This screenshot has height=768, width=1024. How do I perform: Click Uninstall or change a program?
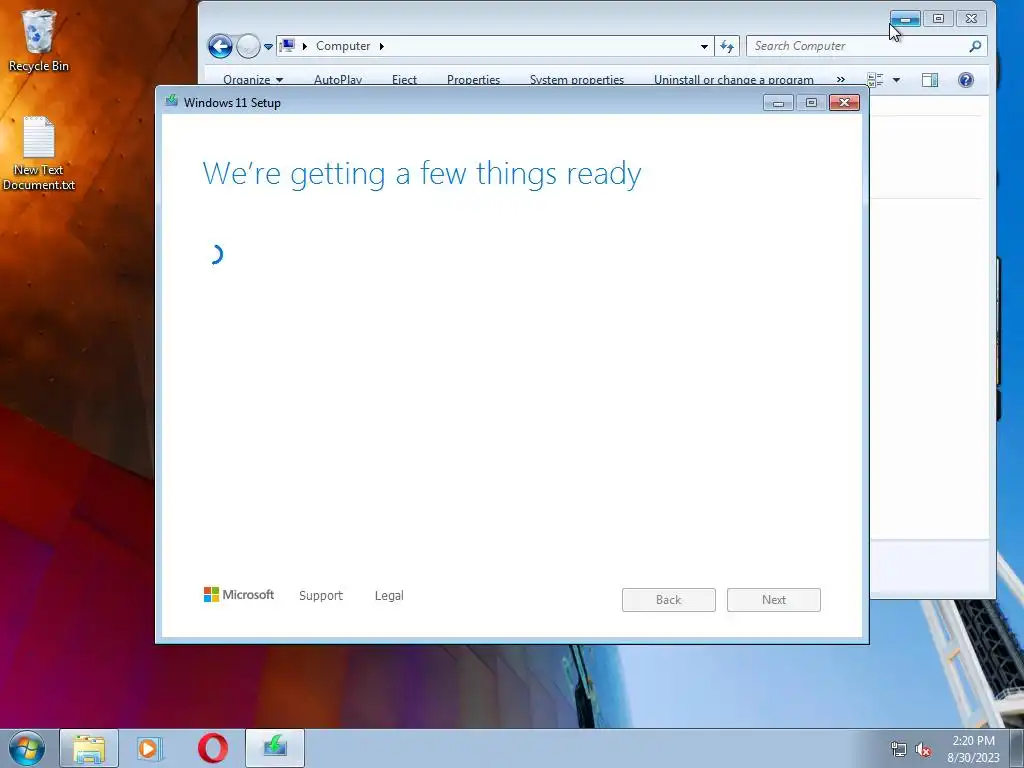[734, 80]
